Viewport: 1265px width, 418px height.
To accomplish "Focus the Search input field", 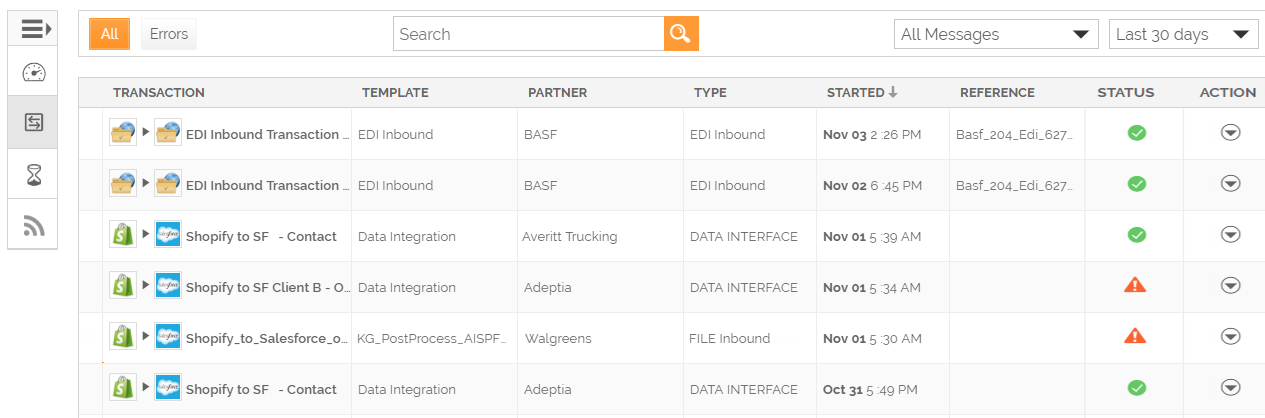I will [x=529, y=34].
